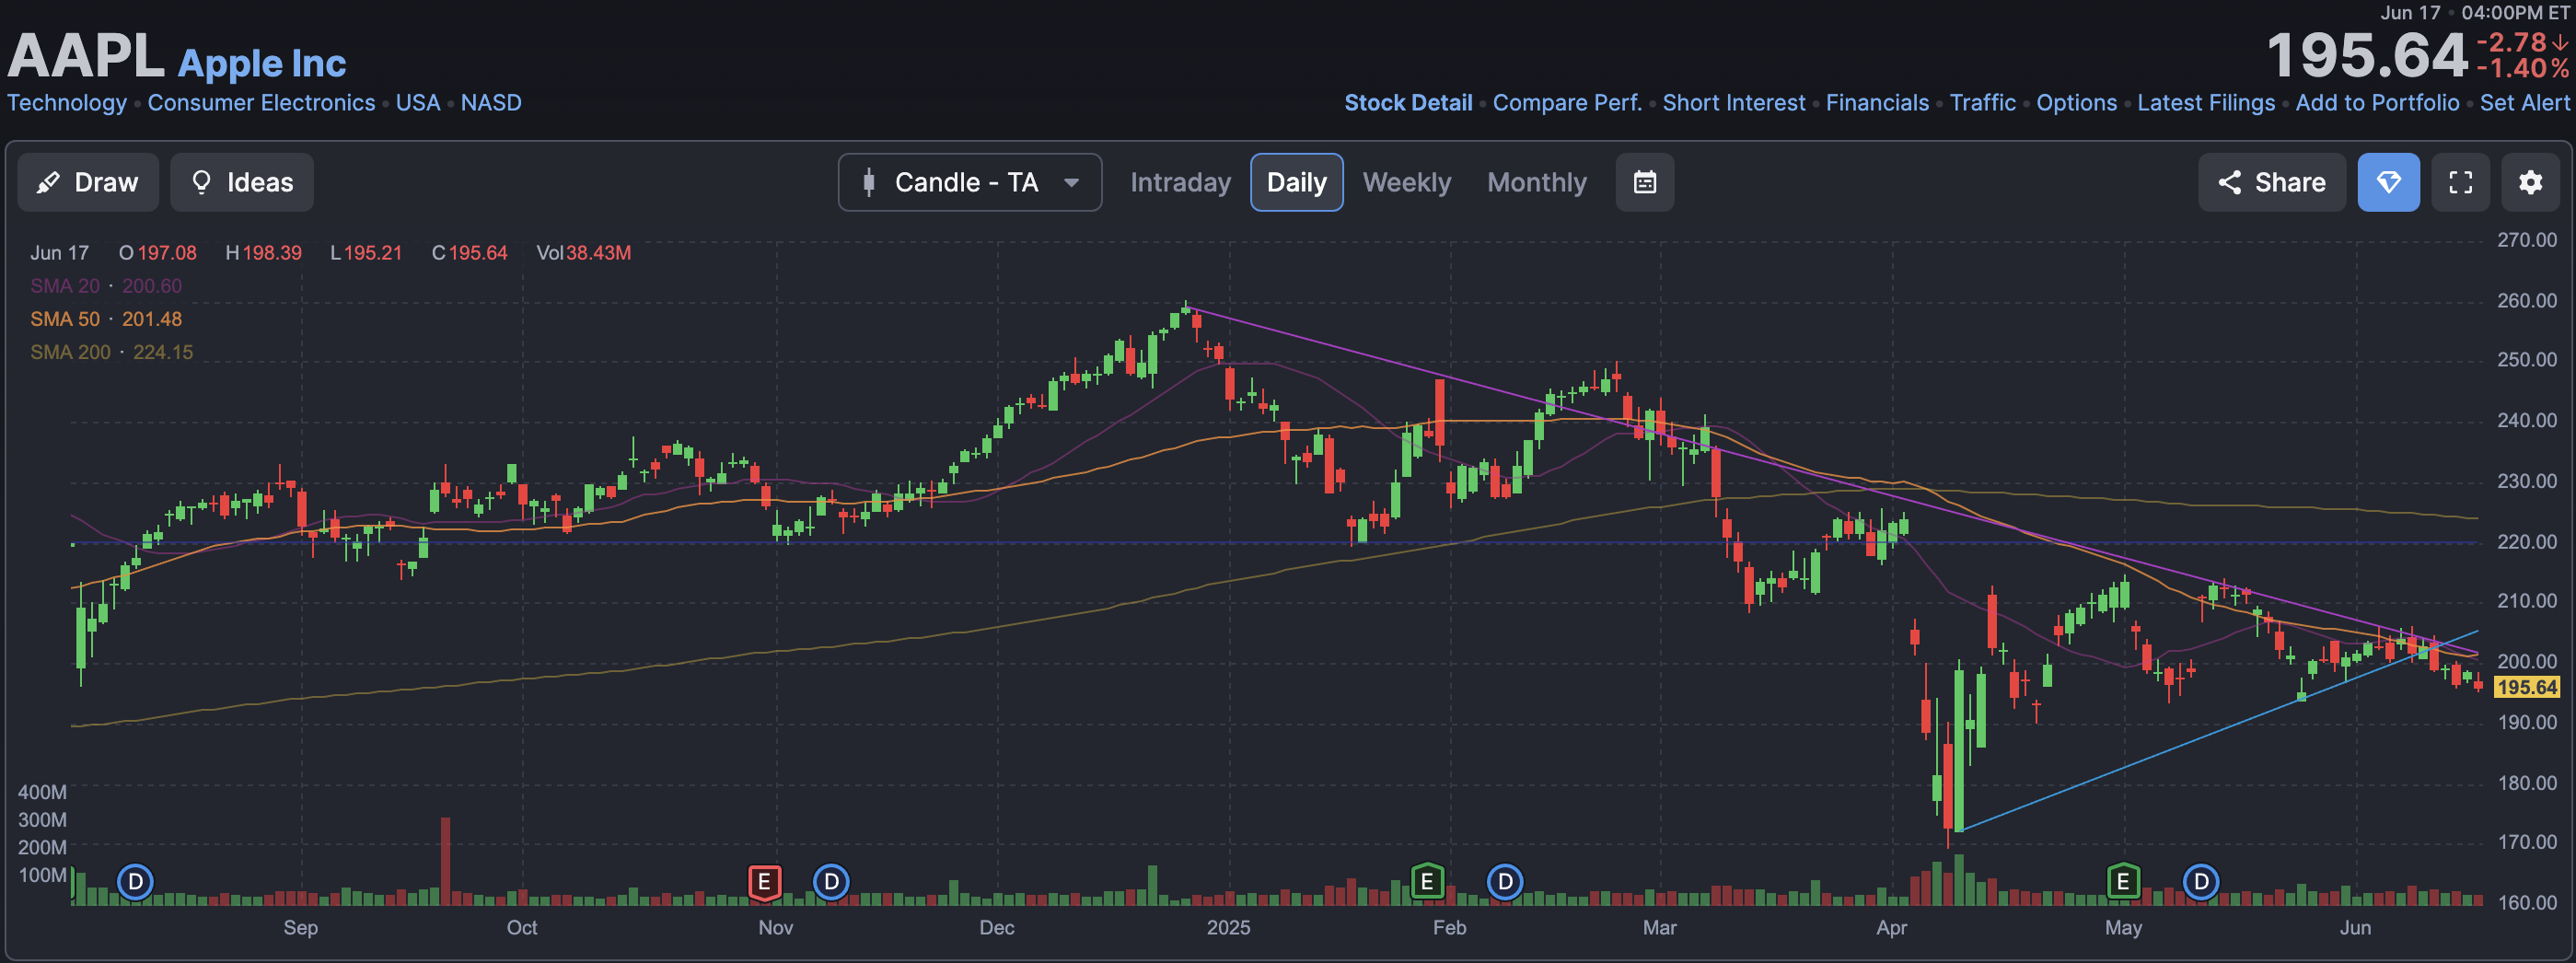2576x963 pixels.
Task: Toggle fullscreen chart mode
Action: 2460,182
